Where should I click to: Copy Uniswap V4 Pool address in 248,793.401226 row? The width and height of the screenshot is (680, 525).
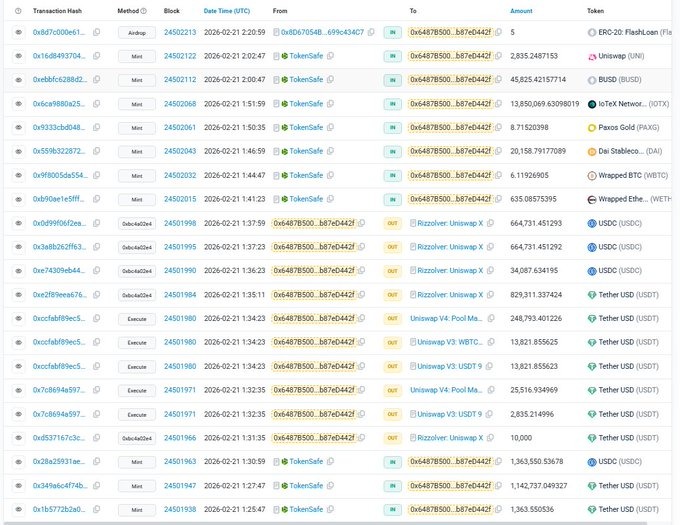pos(491,318)
